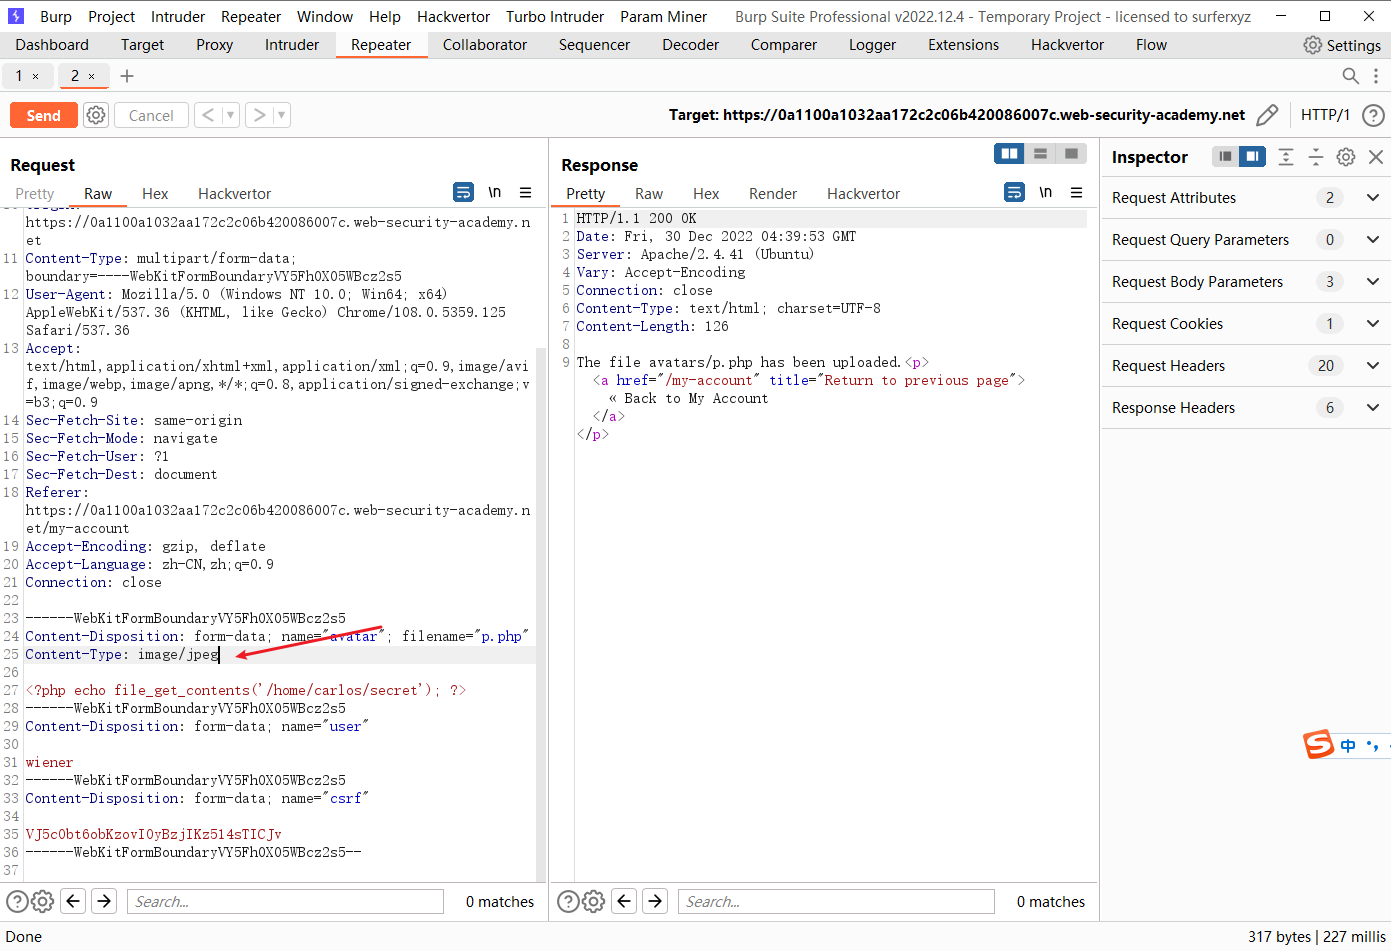Open the three-dot more options menu
This screenshot has height=951, width=1391.
click(1376, 76)
